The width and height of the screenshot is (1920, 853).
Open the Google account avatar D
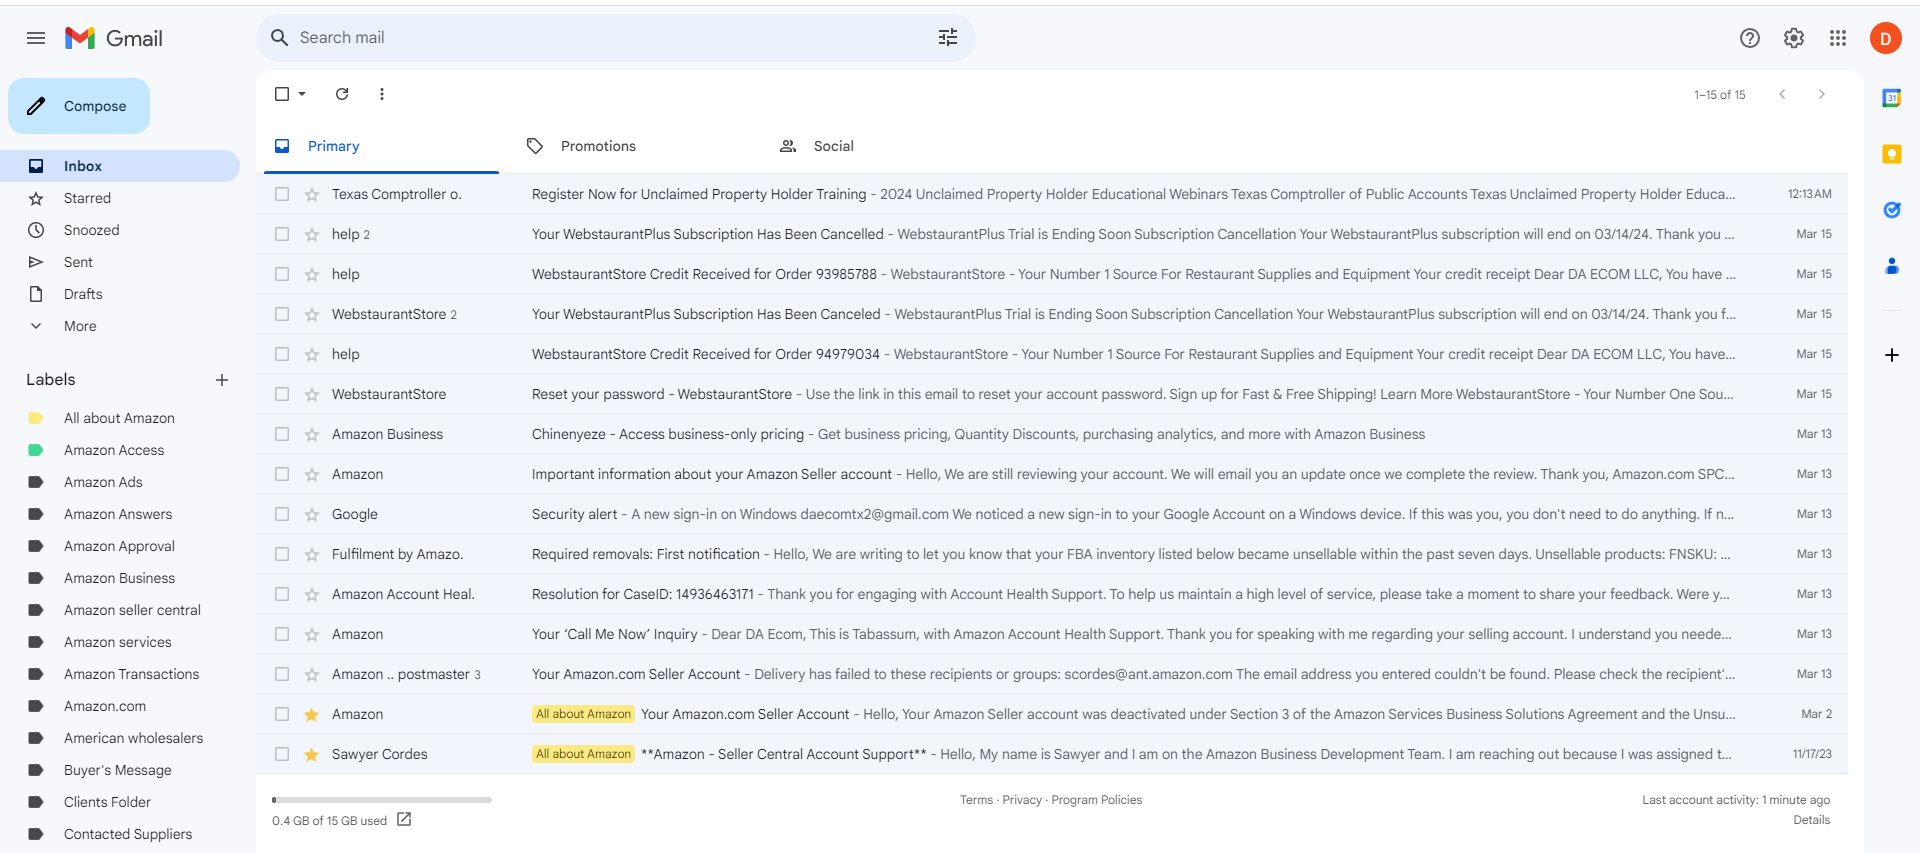[1886, 38]
